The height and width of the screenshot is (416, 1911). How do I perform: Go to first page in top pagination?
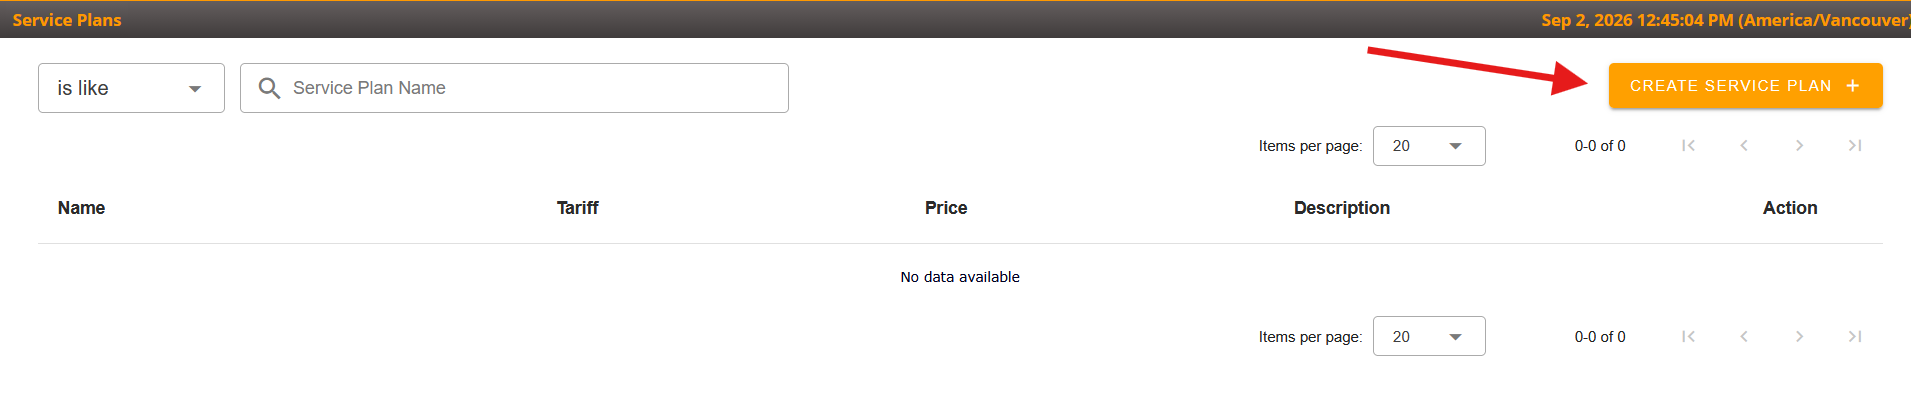tap(1688, 146)
